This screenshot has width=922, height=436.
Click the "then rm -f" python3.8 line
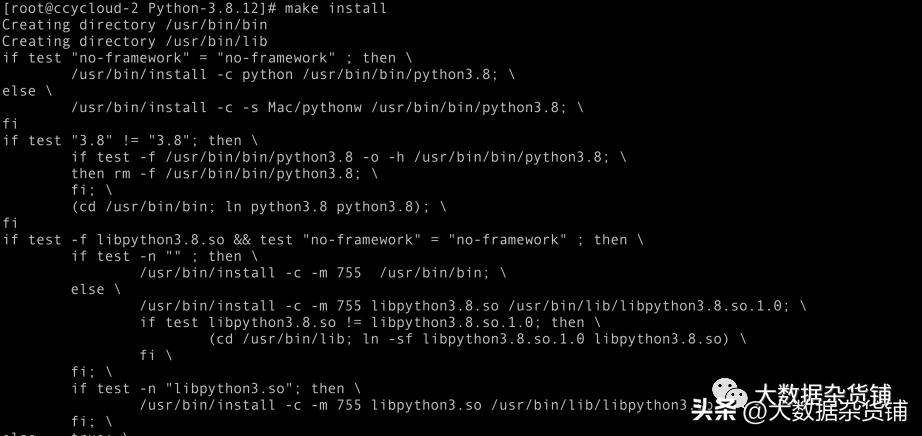pyautogui.click(x=225, y=173)
